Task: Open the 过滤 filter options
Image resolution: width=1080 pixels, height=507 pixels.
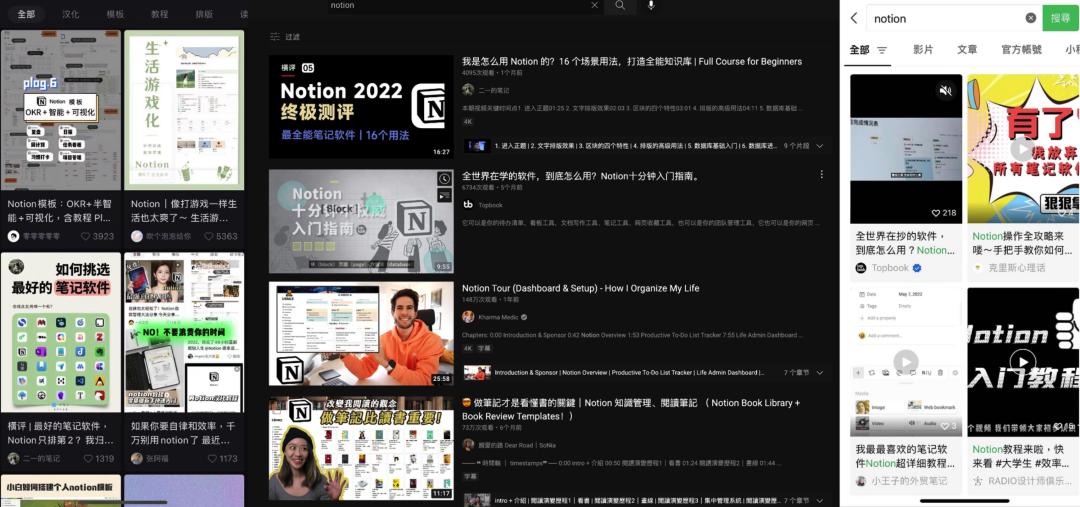Action: (285, 37)
